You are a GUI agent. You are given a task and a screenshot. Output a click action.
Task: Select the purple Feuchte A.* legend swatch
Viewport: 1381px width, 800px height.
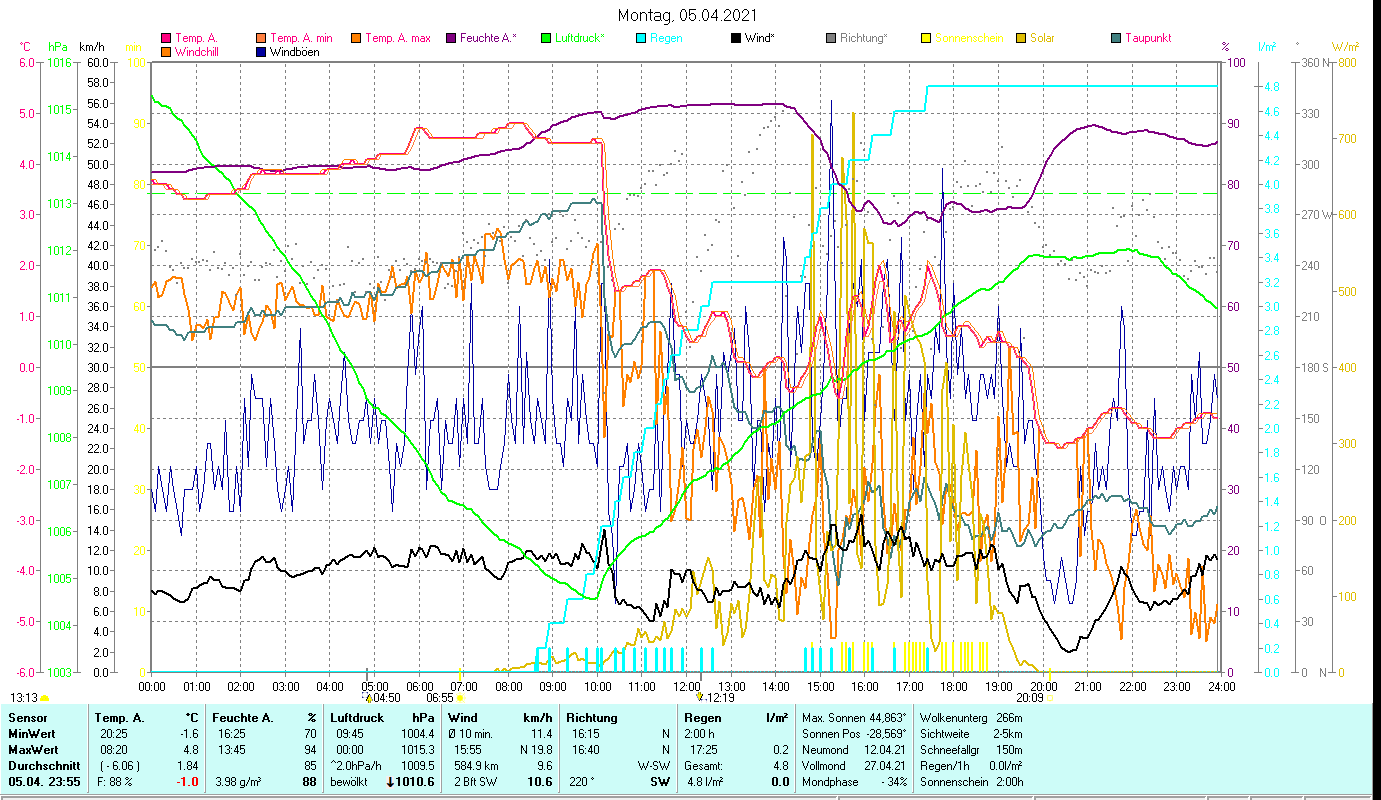451,39
